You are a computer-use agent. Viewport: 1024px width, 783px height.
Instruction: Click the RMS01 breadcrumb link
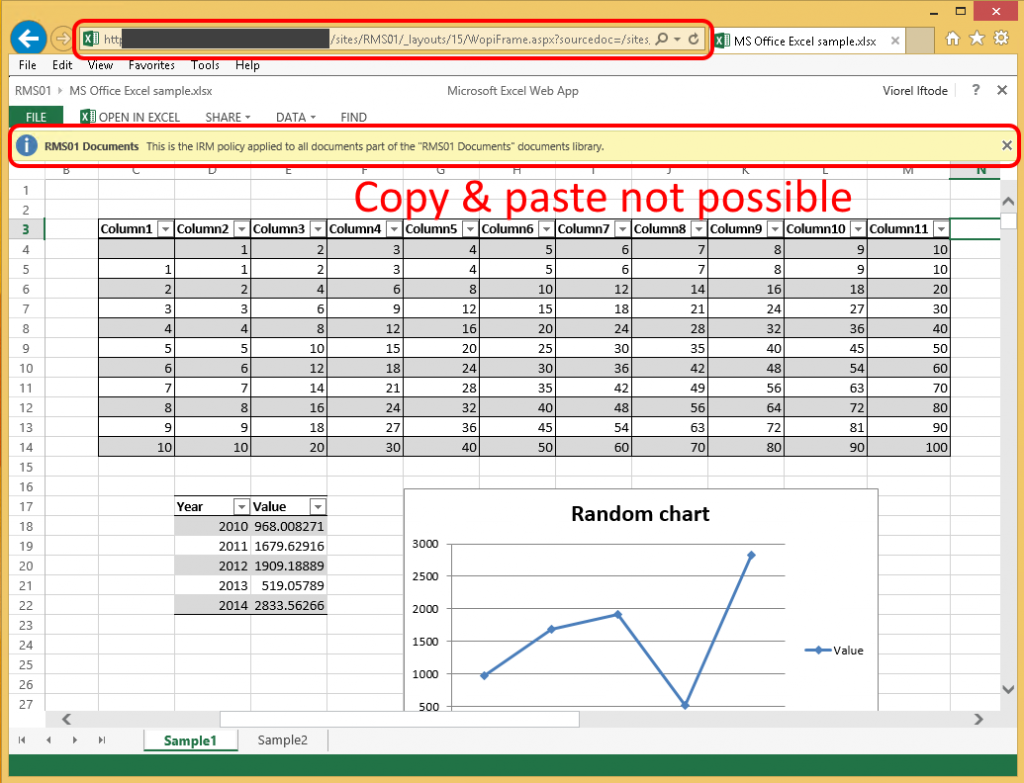(33, 91)
